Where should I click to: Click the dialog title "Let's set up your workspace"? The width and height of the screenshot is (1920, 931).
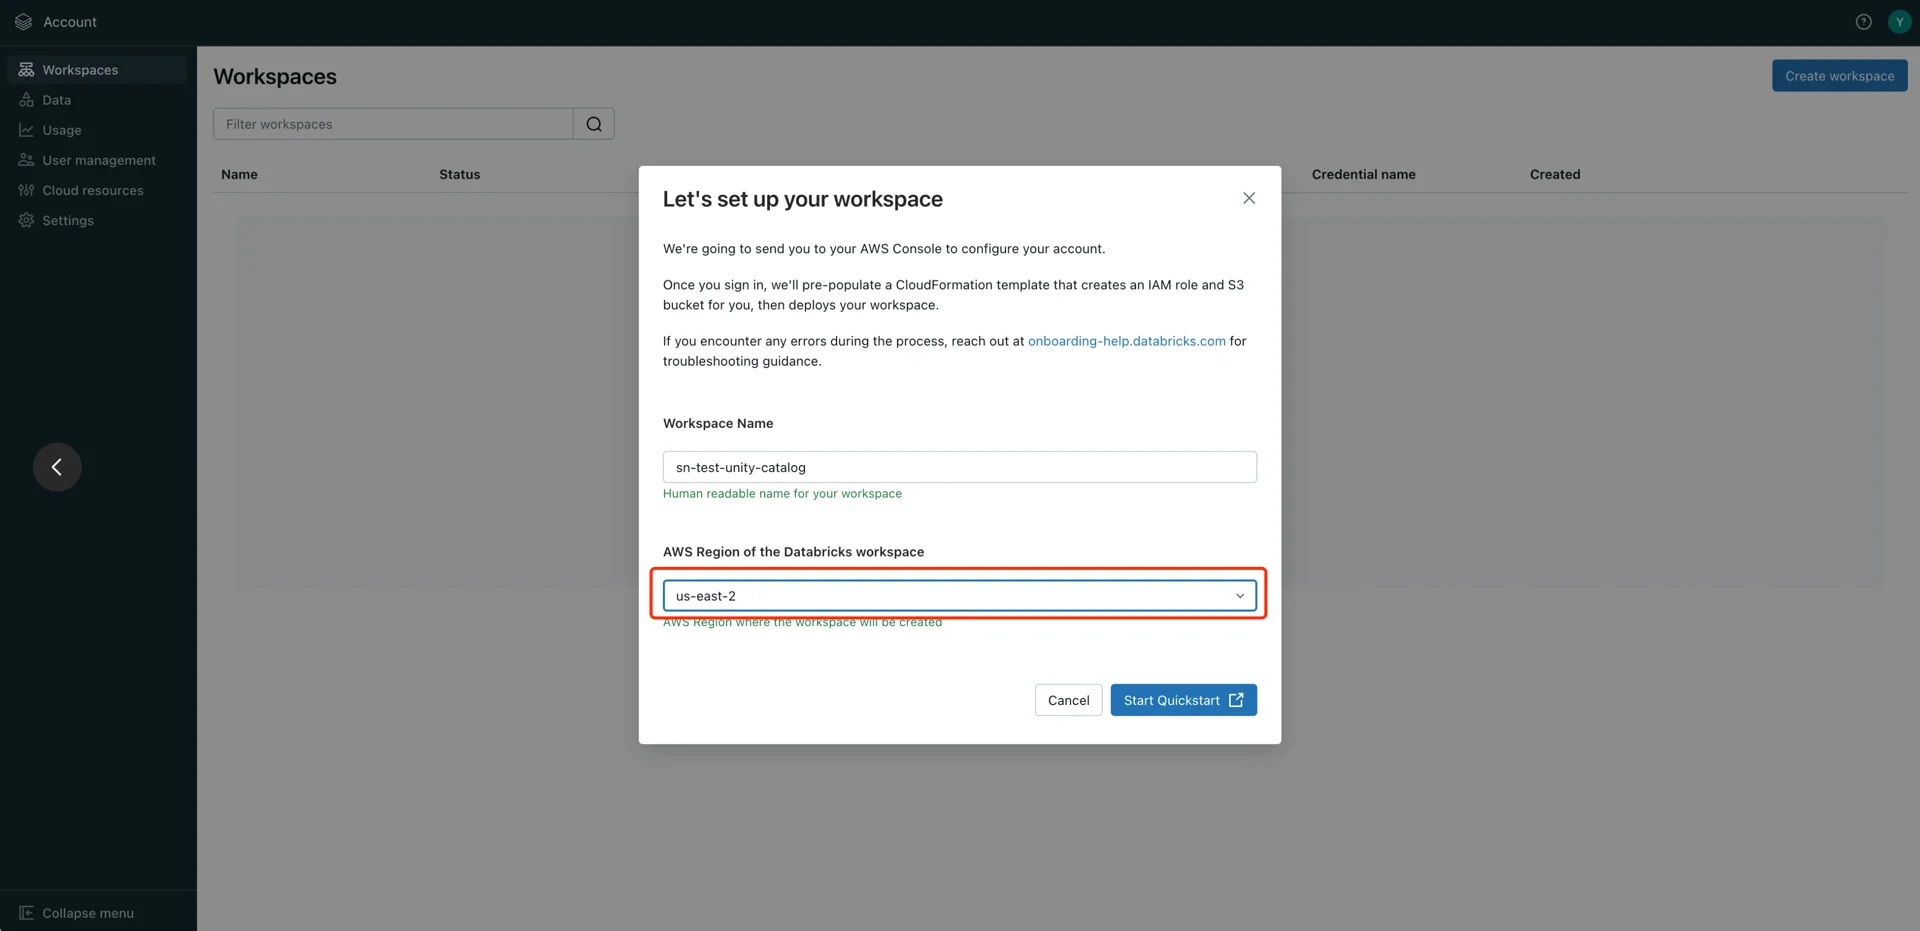pyautogui.click(x=803, y=199)
